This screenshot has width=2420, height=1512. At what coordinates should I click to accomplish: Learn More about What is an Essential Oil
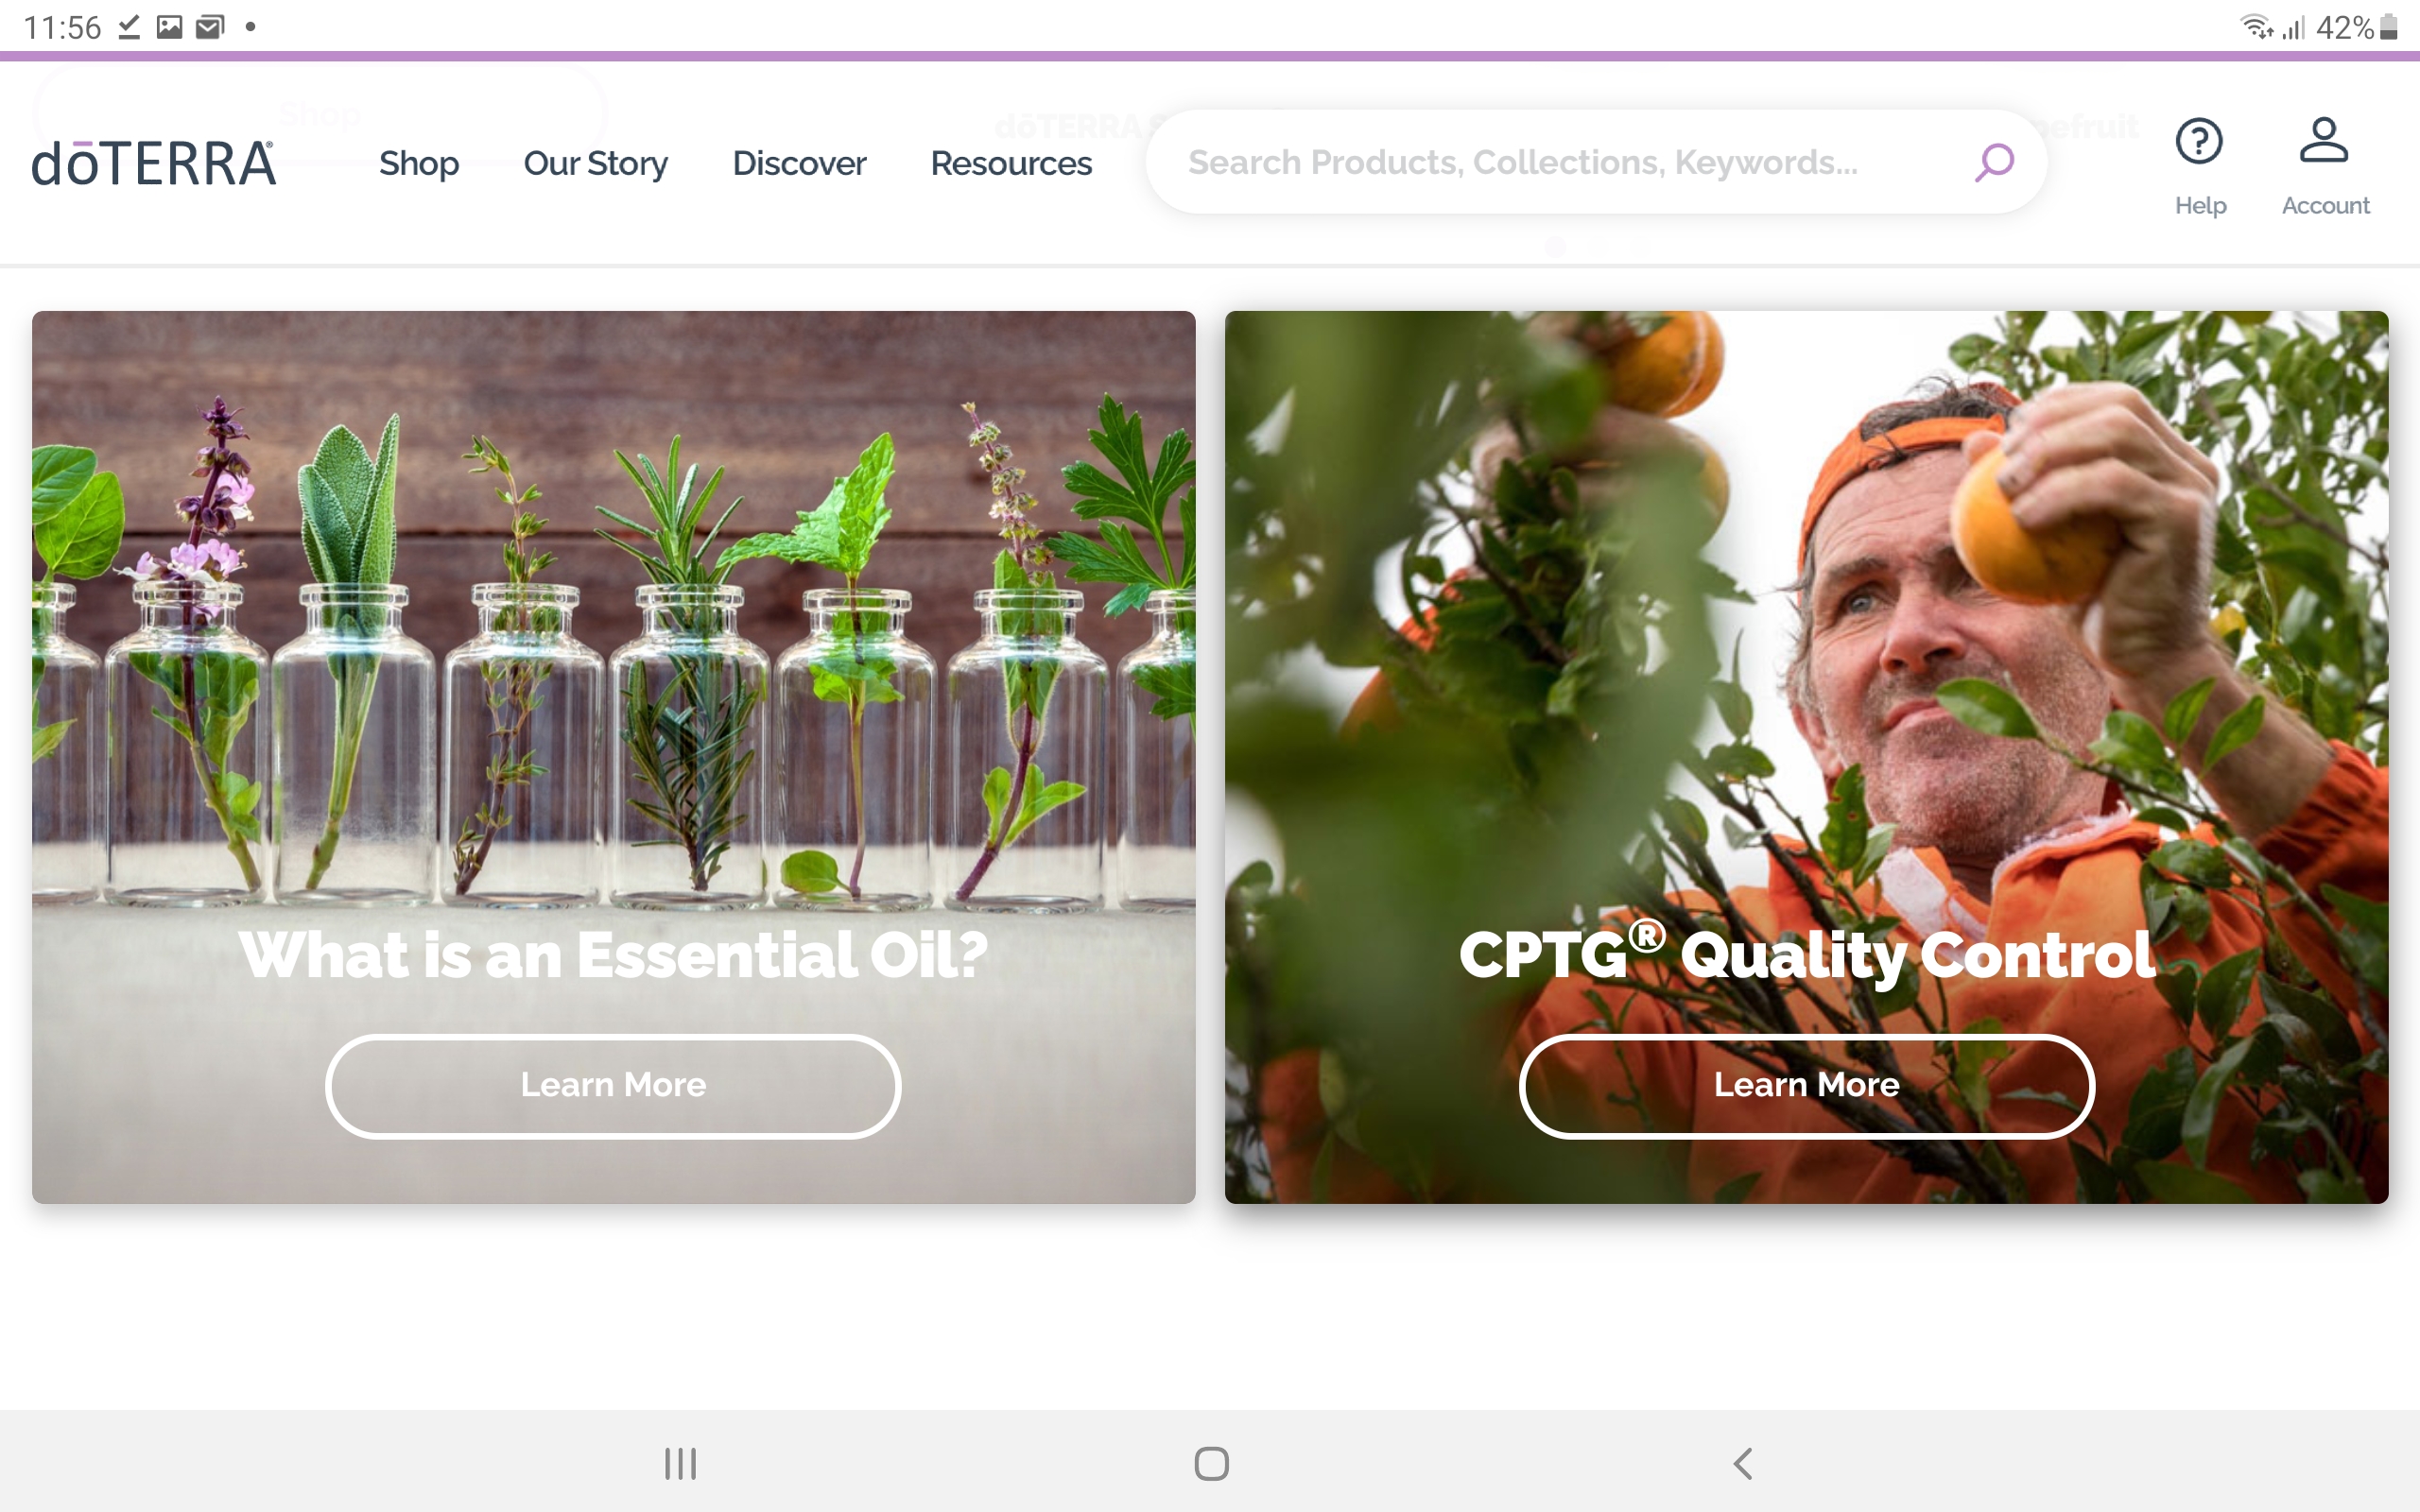(x=613, y=1086)
